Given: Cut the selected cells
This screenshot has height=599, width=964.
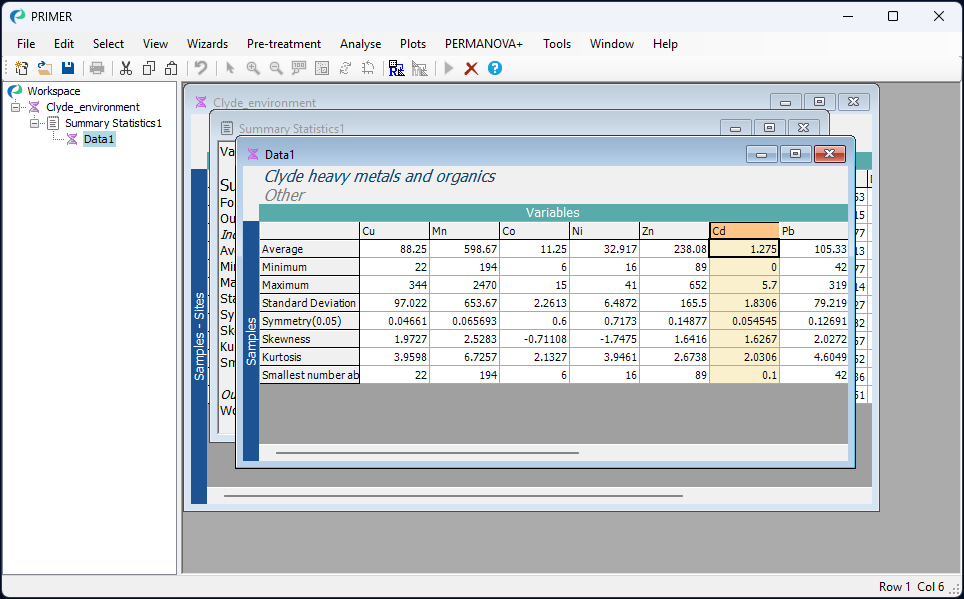Looking at the screenshot, I should 126,68.
